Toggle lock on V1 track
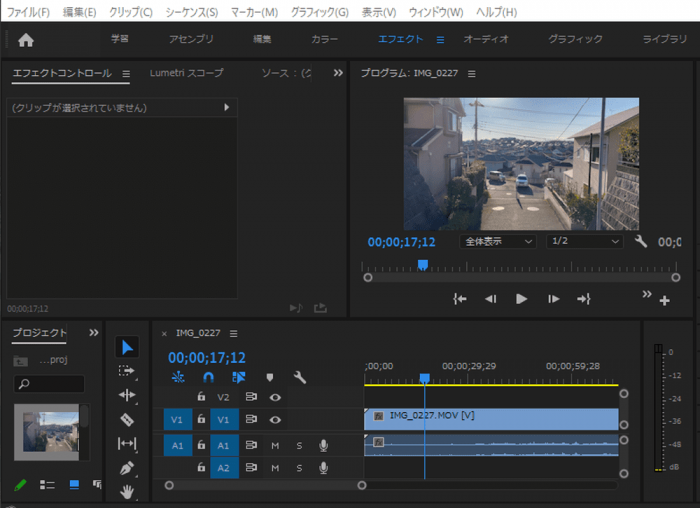Image resolution: width=700 pixels, height=508 pixels. point(201,419)
